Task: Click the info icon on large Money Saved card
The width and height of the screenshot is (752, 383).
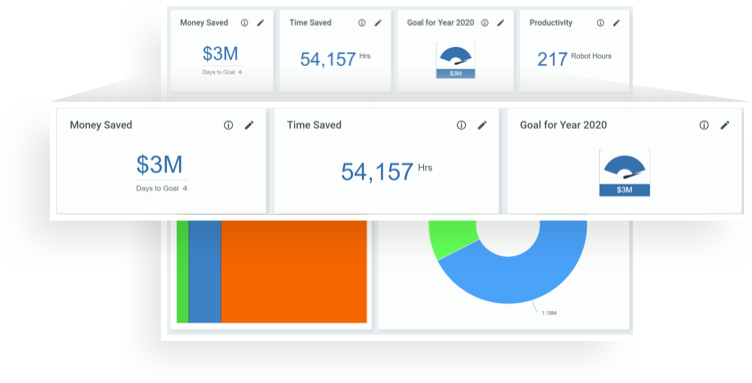Action: click(x=228, y=125)
